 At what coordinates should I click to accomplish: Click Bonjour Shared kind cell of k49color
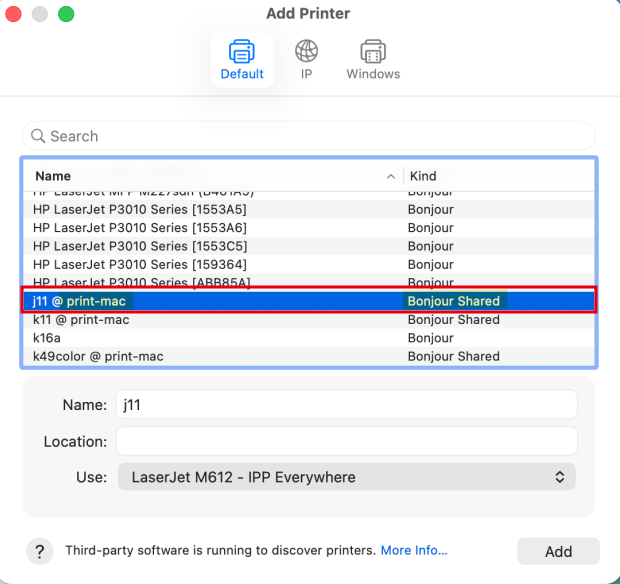pos(454,356)
